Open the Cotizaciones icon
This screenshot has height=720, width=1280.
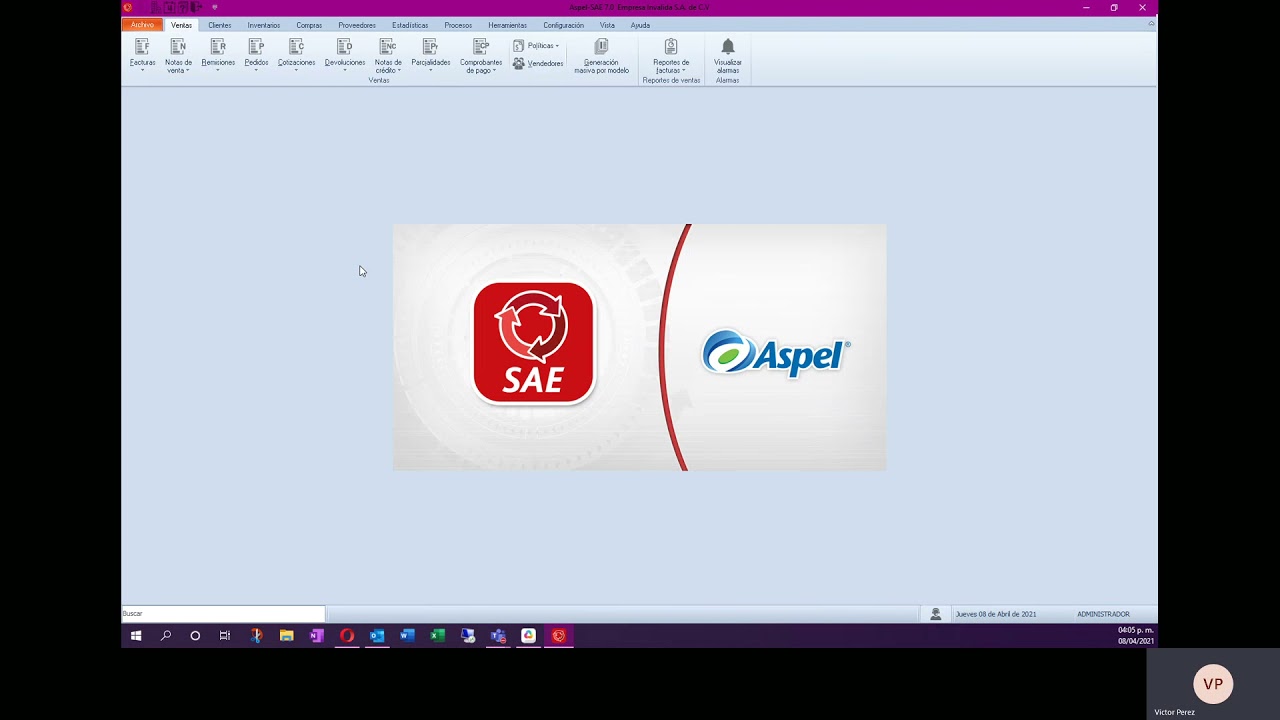296,46
